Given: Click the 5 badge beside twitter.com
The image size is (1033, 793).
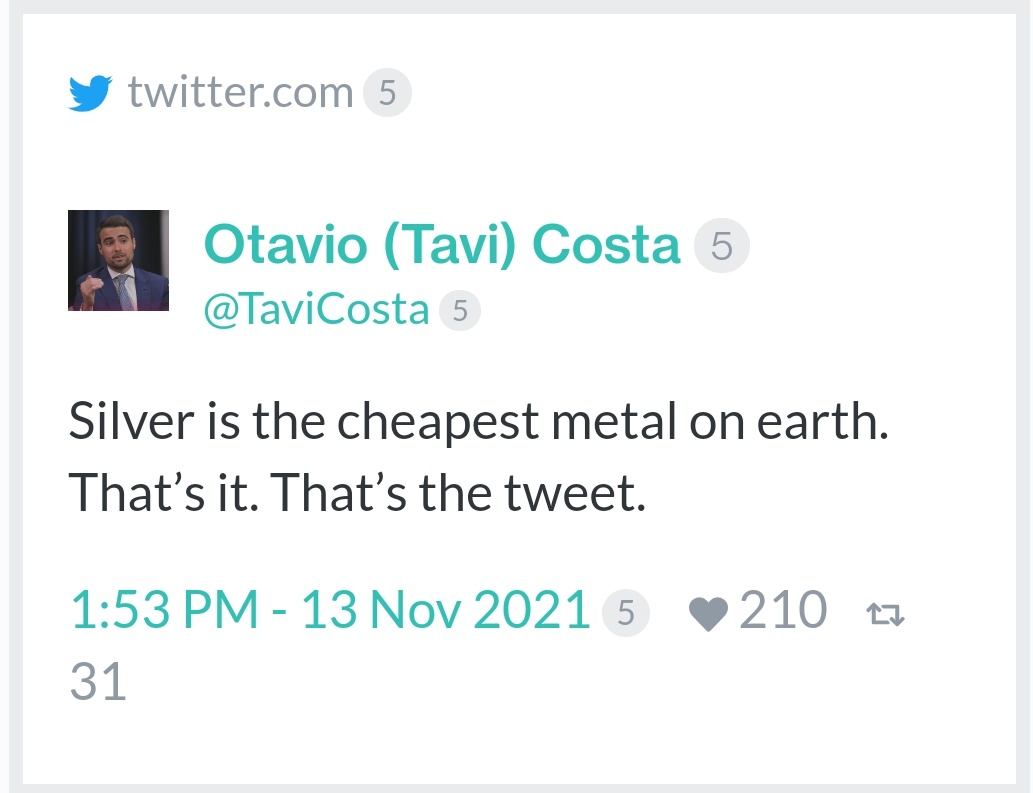Looking at the screenshot, I should click(x=387, y=92).
